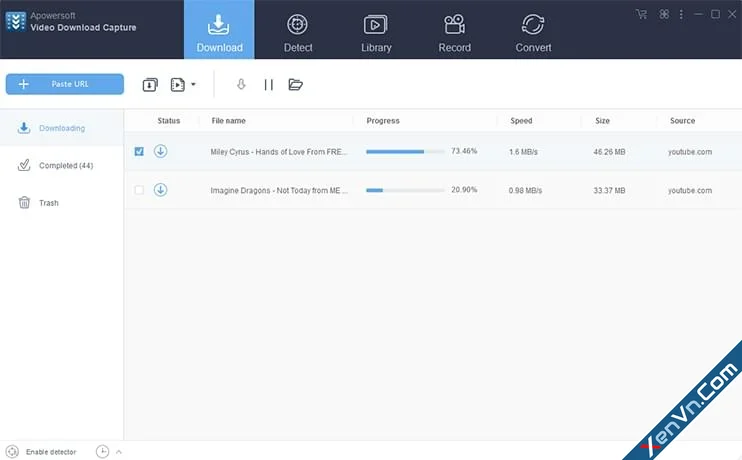Image resolution: width=742 pixels, height=460 pixels.
Task: Sort by the Speed column header
Action: (x=521, y=121)
